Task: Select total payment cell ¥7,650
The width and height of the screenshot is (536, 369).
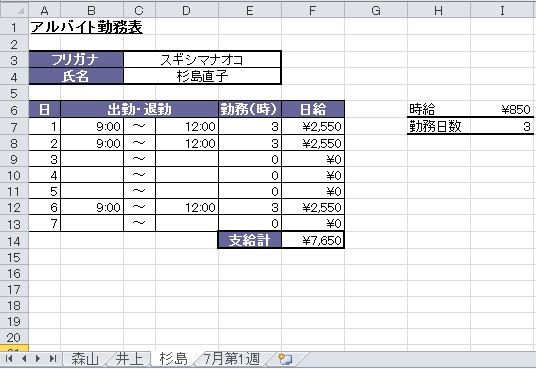Action: [x=313, y=240]
